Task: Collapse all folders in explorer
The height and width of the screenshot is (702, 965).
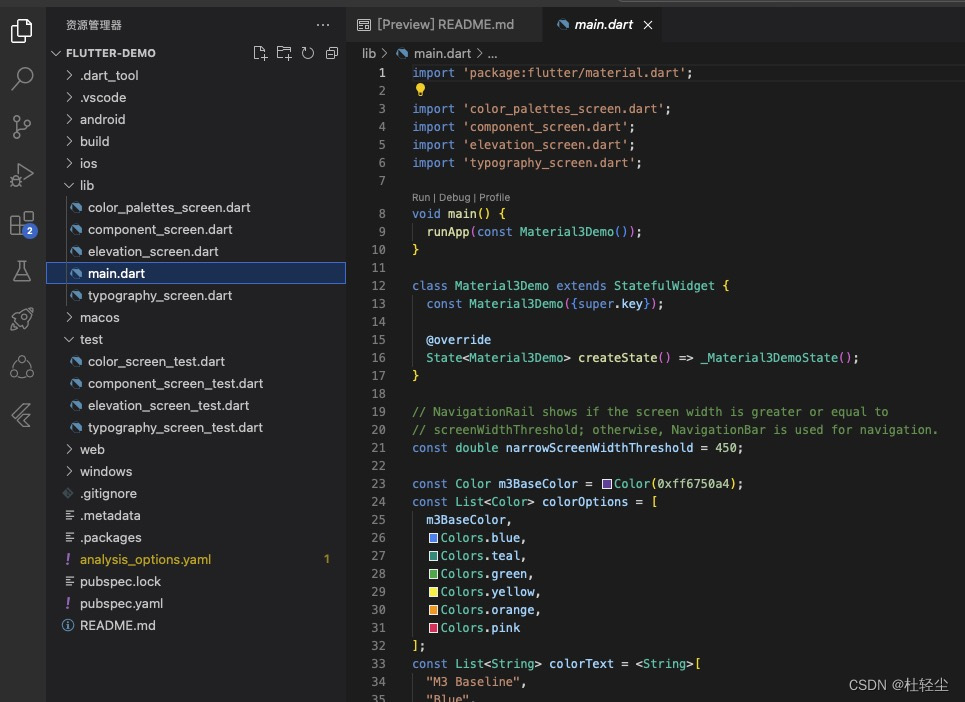Action: tap(332, 53)
